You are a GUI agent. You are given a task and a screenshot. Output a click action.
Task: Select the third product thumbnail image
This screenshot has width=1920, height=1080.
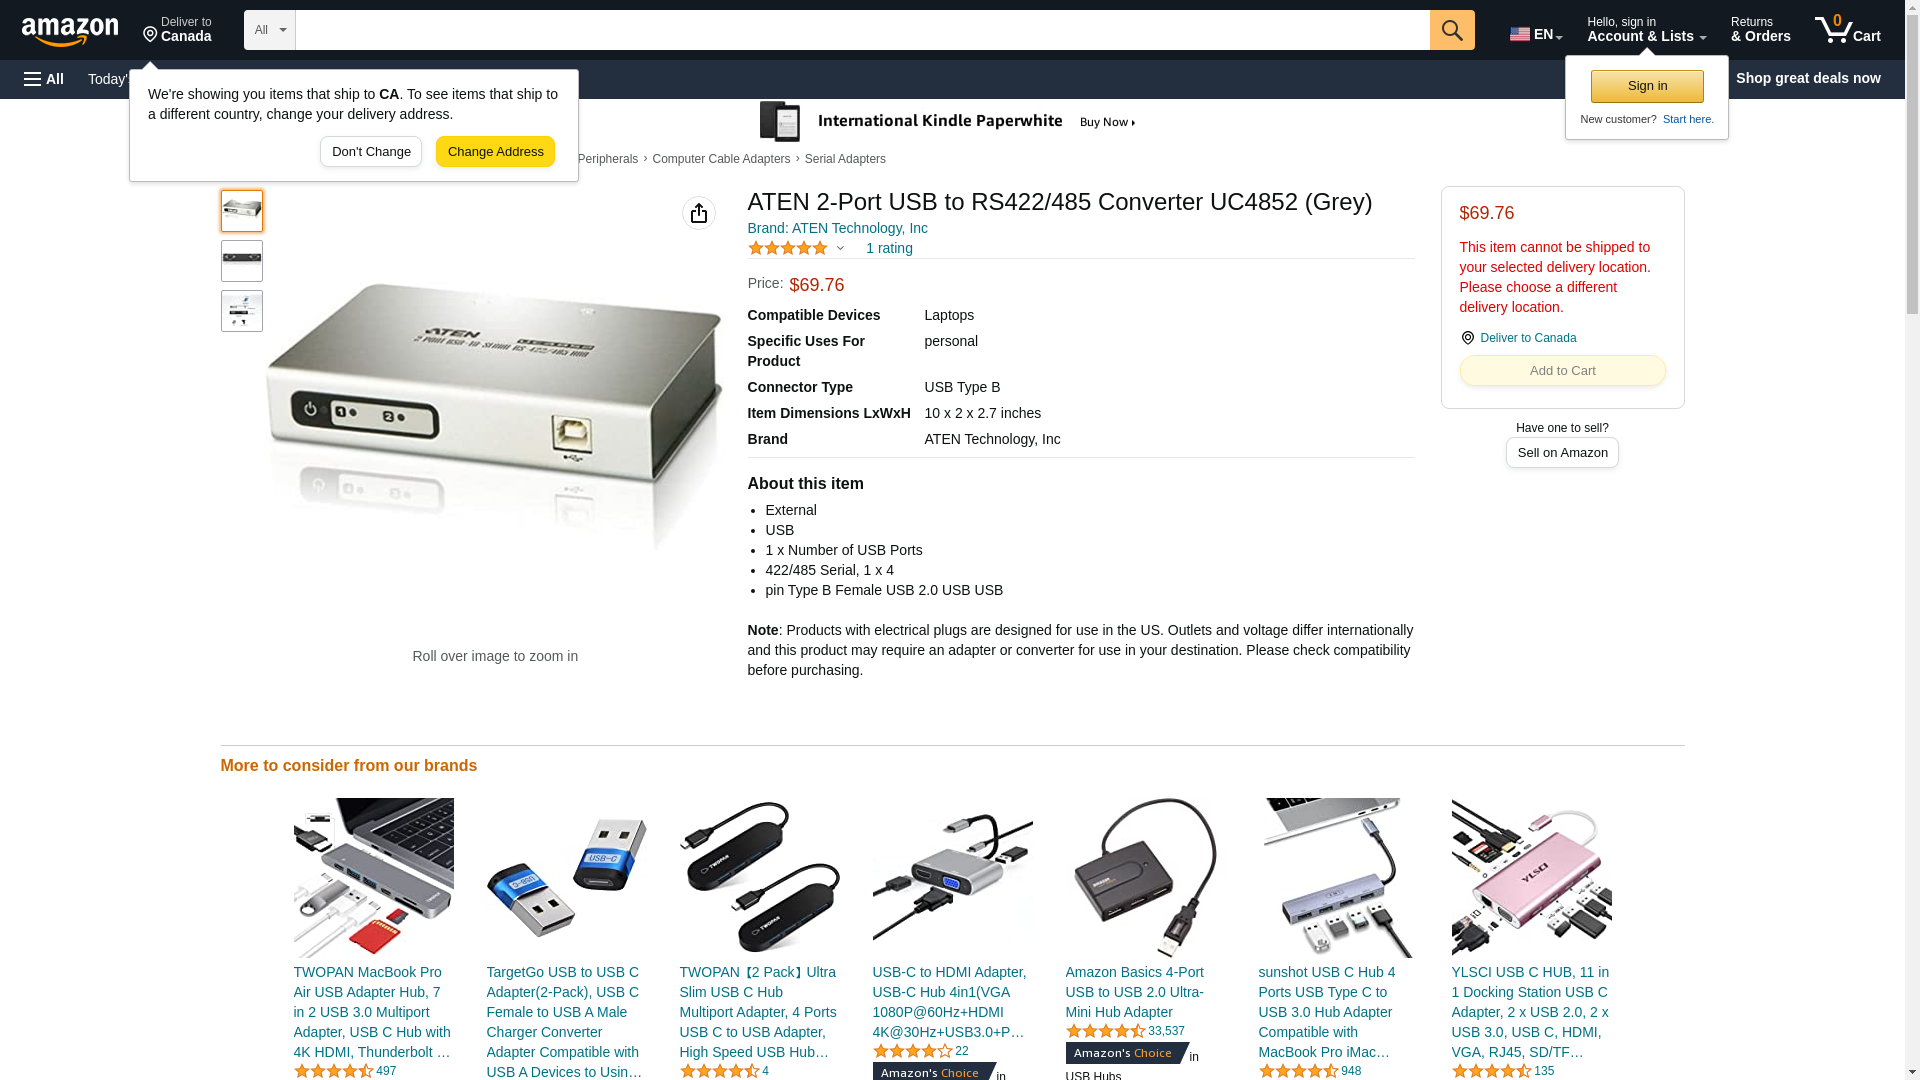242,311
